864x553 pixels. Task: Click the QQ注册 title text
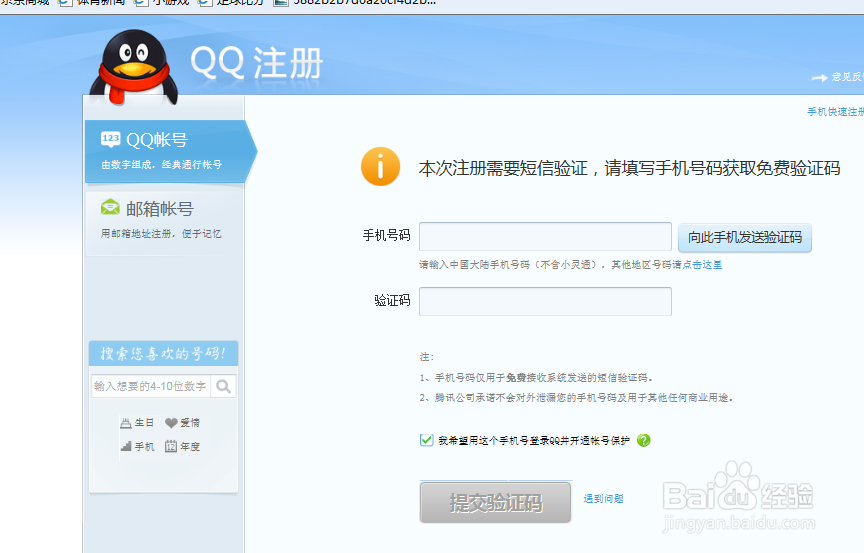click(x=257, y=63)
